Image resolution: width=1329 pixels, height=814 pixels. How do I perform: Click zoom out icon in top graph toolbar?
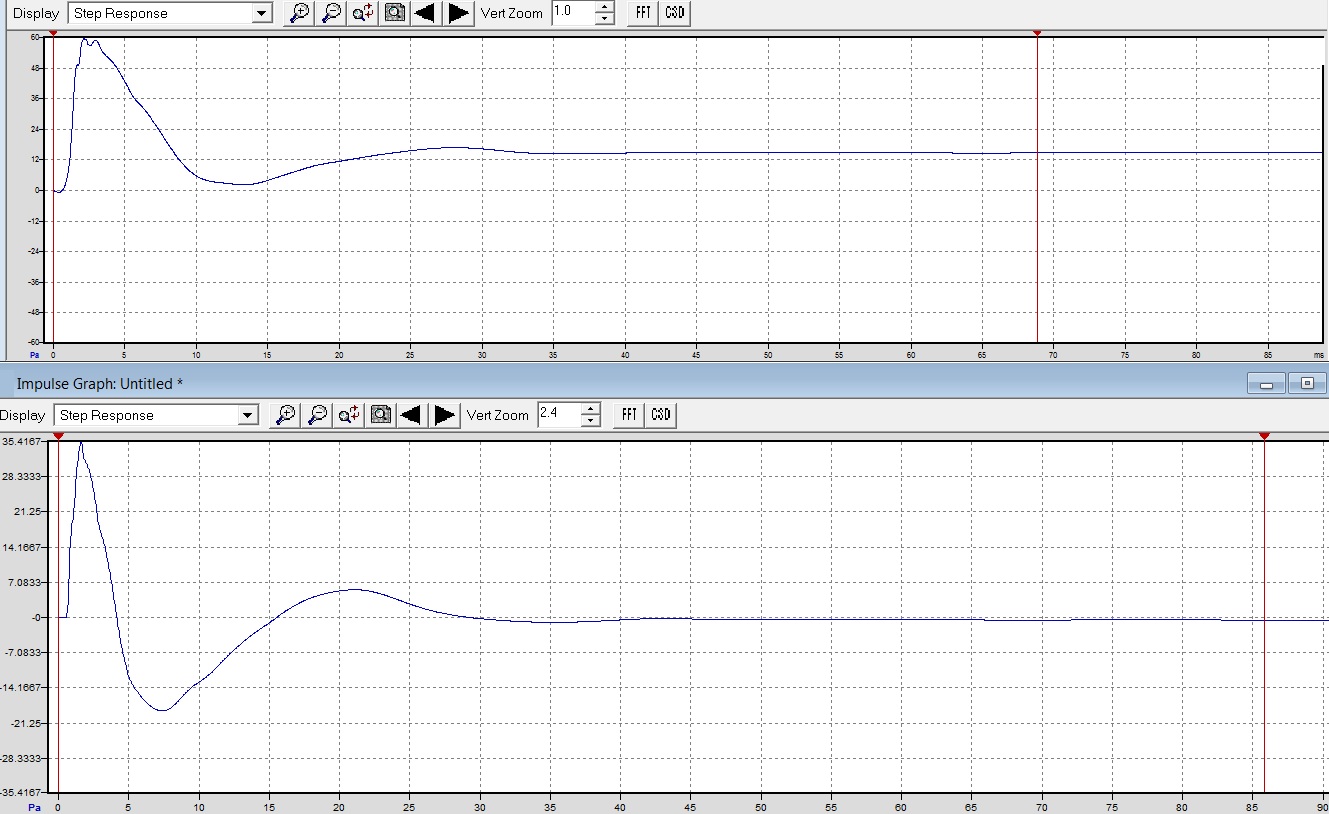tap(330, 13)
